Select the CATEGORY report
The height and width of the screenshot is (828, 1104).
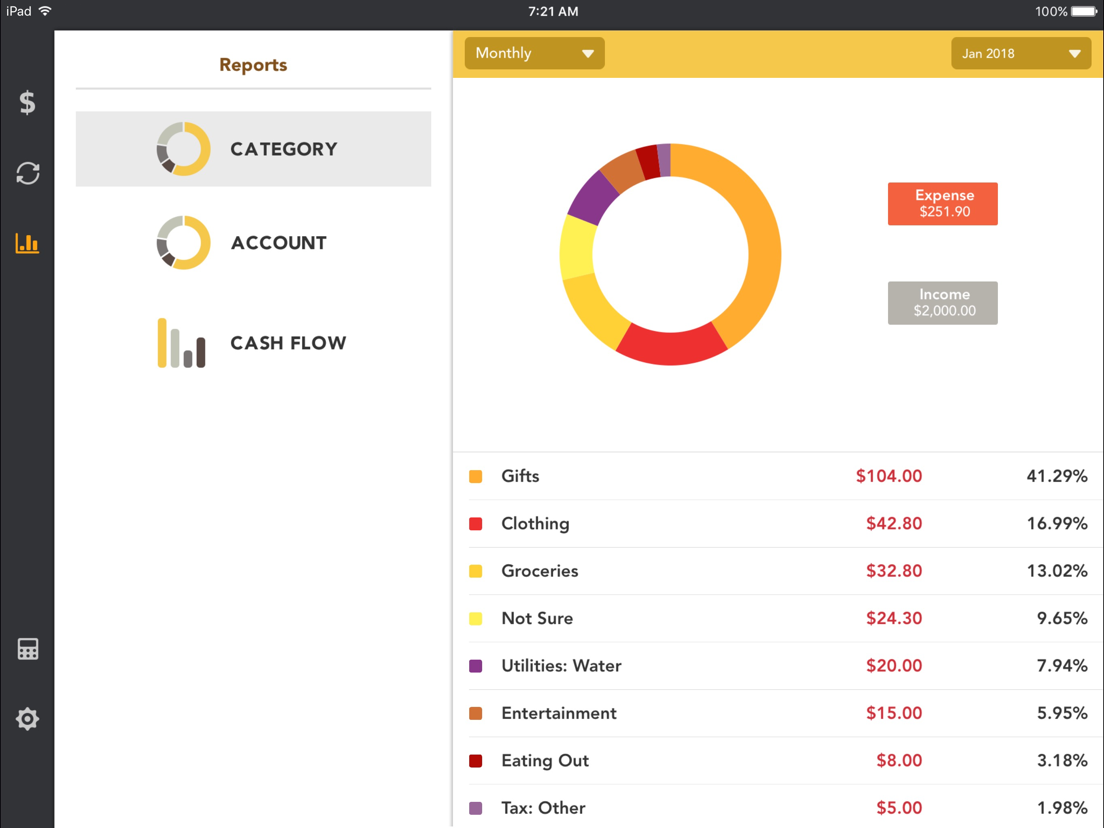253,149
